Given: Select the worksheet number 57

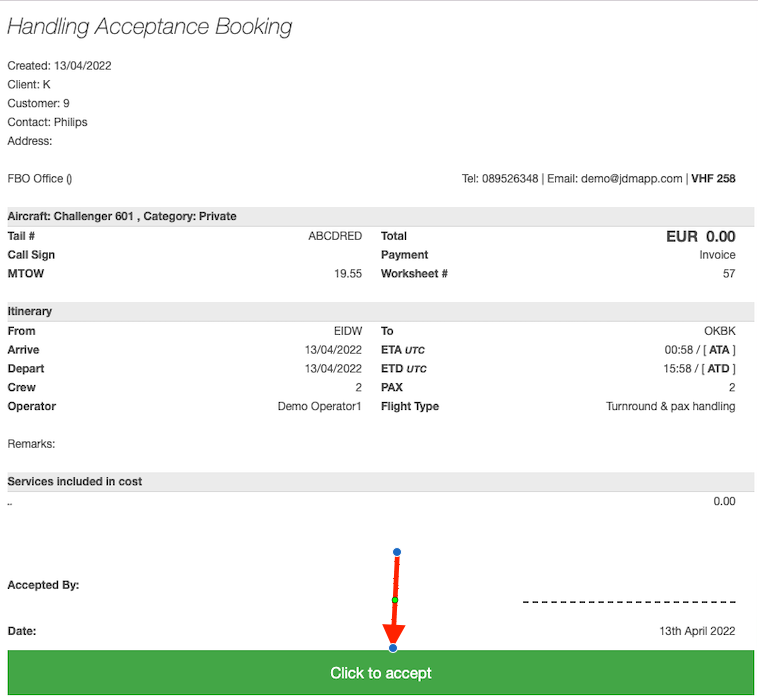Looking at the screenshot, I should click(x=729, y=274).
